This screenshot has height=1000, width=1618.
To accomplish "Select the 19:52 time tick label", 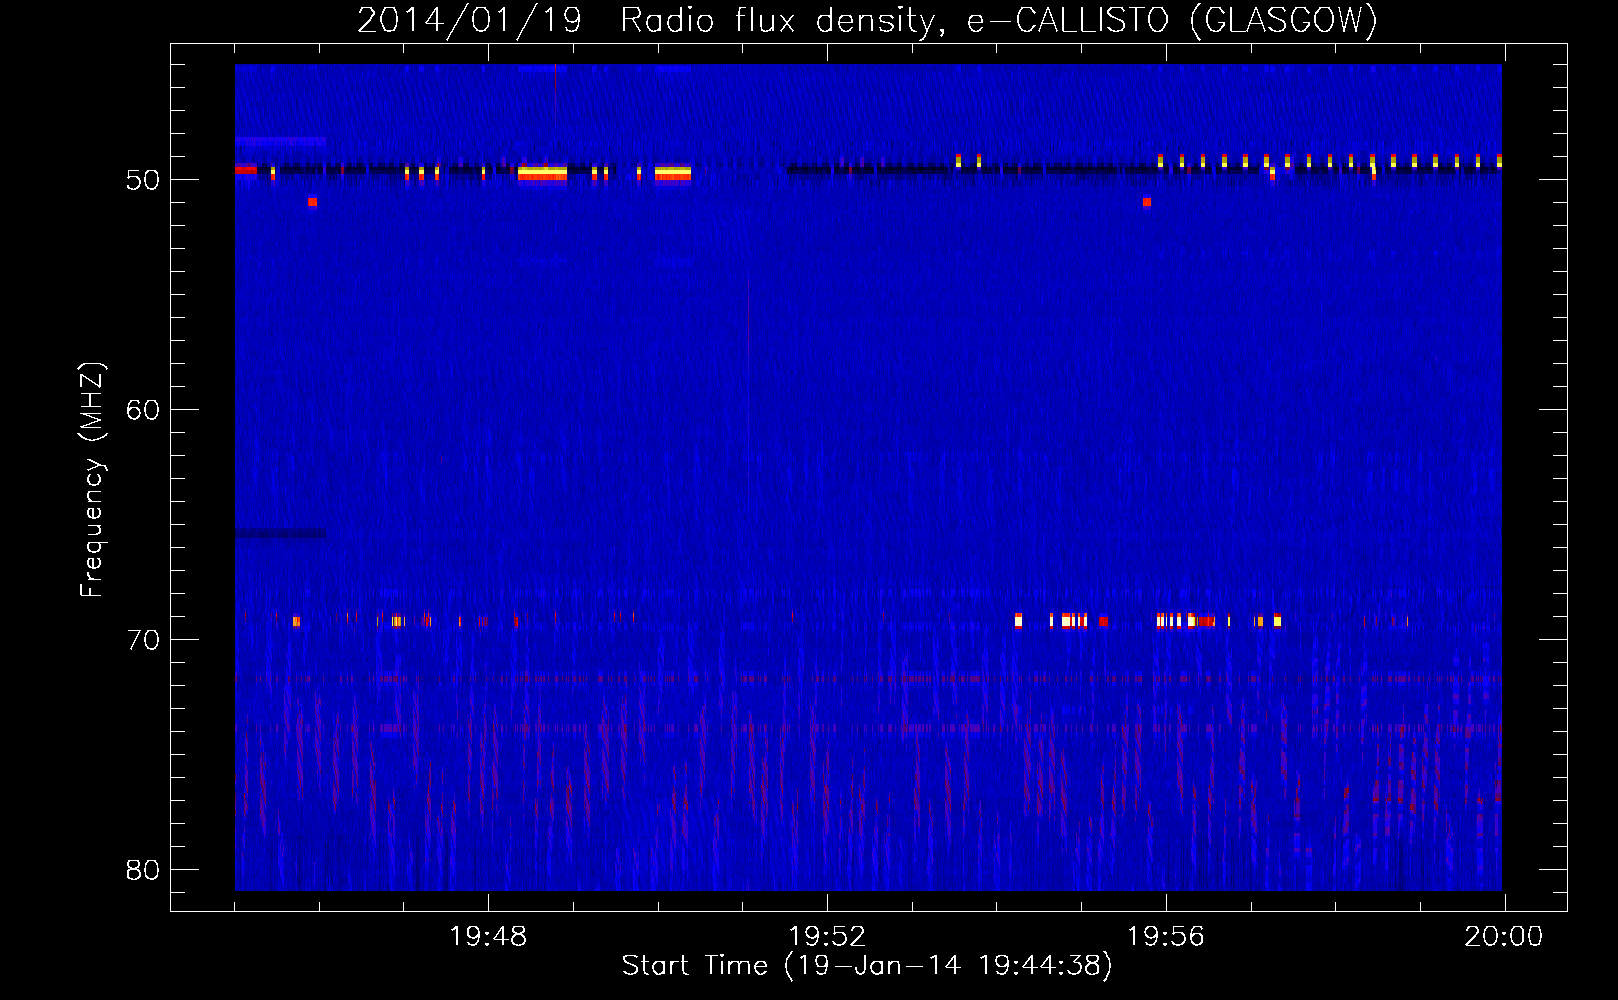I will [x=827, y=937].
